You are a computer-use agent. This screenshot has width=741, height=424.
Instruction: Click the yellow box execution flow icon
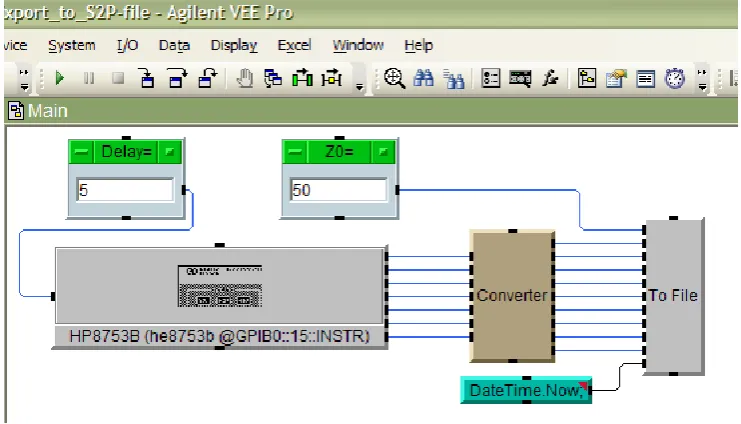coord(331,78)
